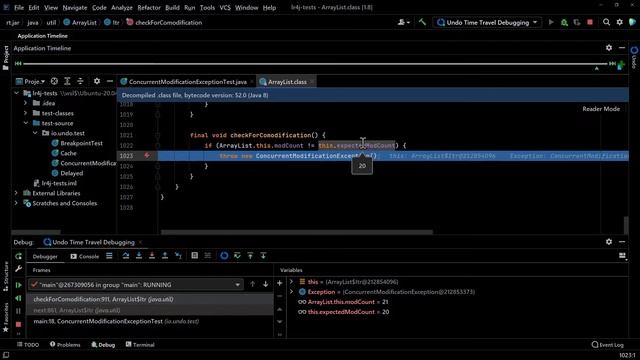This screenshot has height=360, width=640.
Task: Click Step Into icon in debugger toolbar
Action: coord(139,256)
